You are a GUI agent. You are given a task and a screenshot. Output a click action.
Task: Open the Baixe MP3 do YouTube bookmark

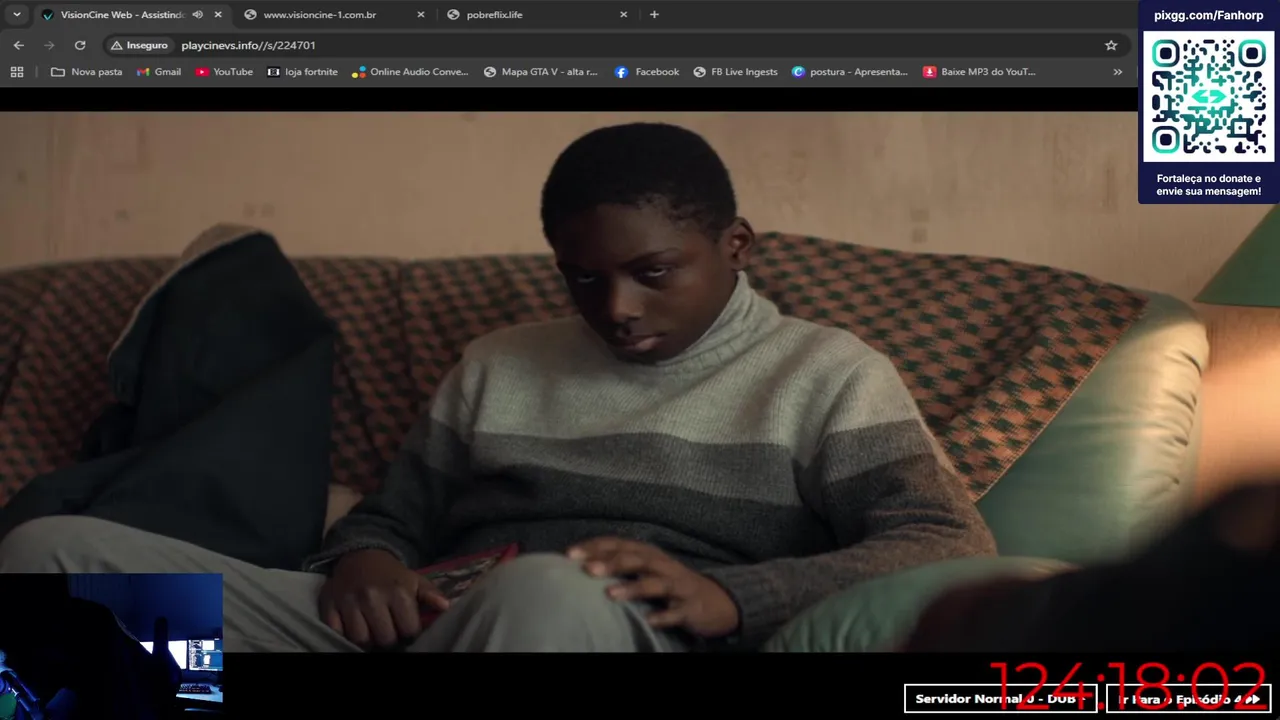(979, 72)
